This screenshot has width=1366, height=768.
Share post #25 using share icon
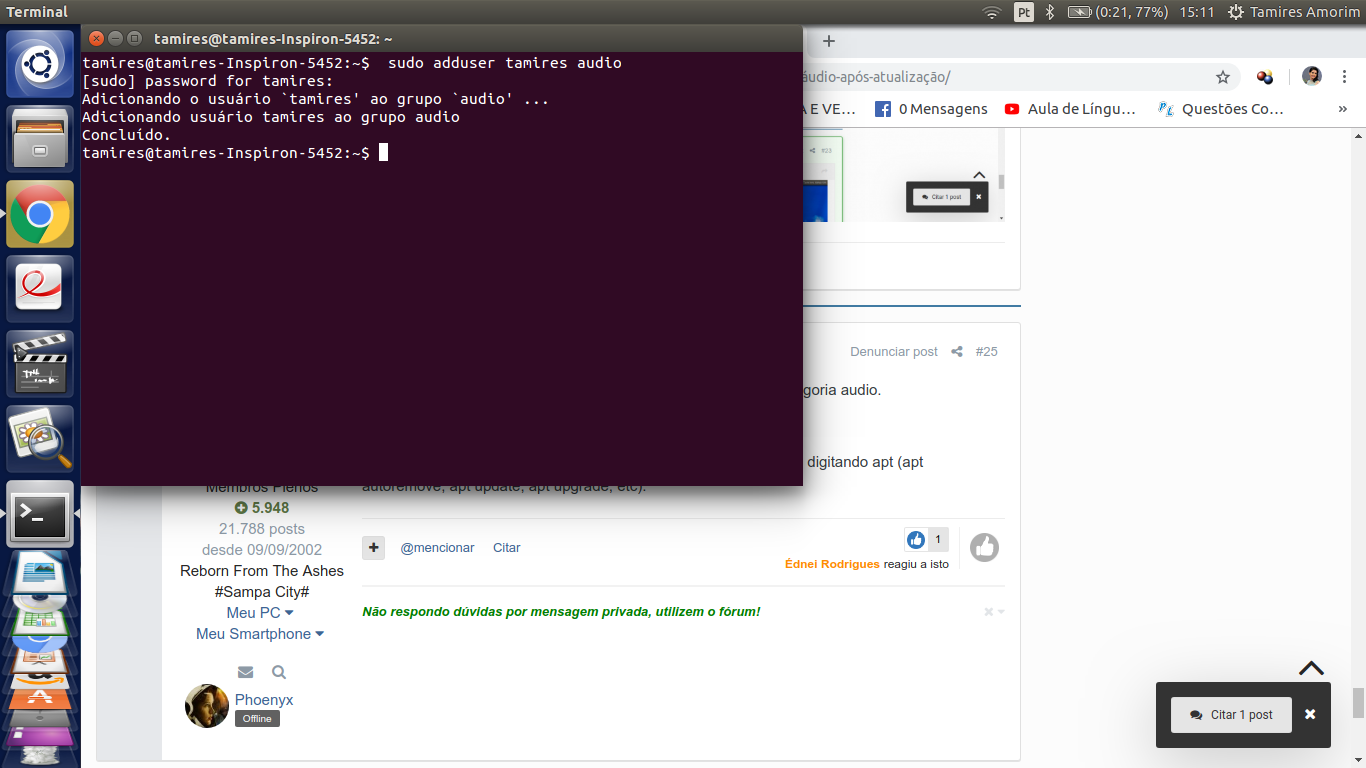click(957, 352)
